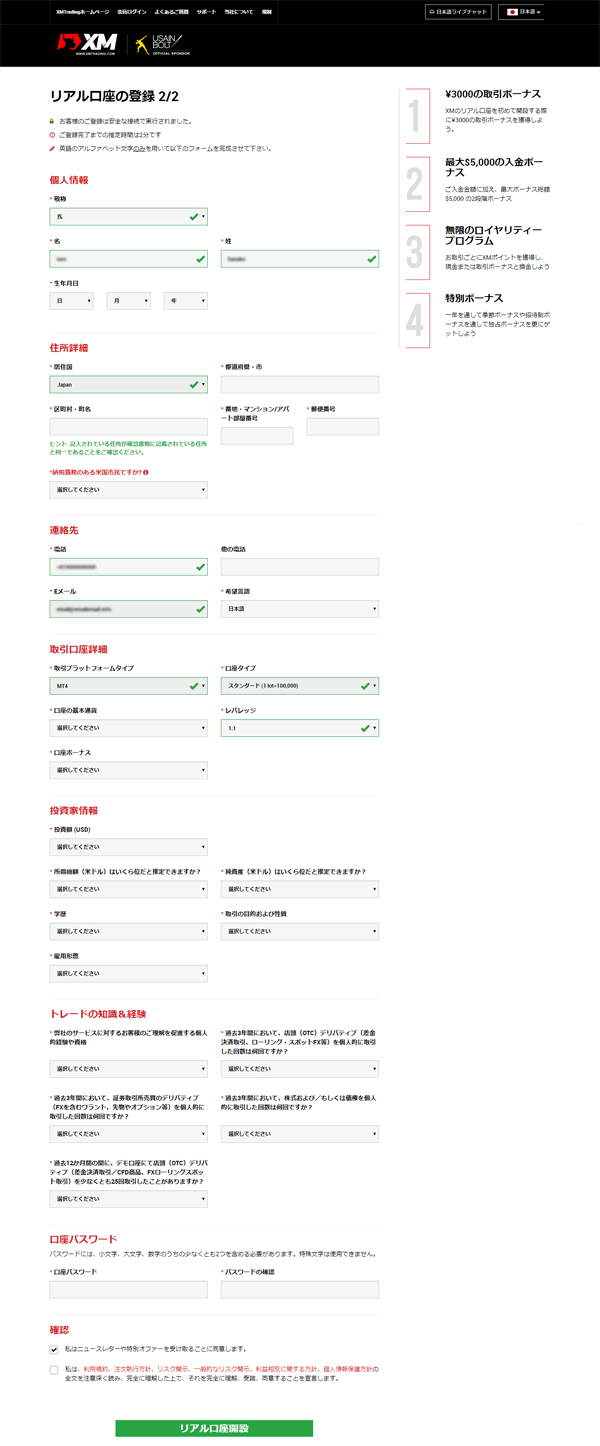
Task: Click the Japan flag language icon
Action: (x=513, y=12)
